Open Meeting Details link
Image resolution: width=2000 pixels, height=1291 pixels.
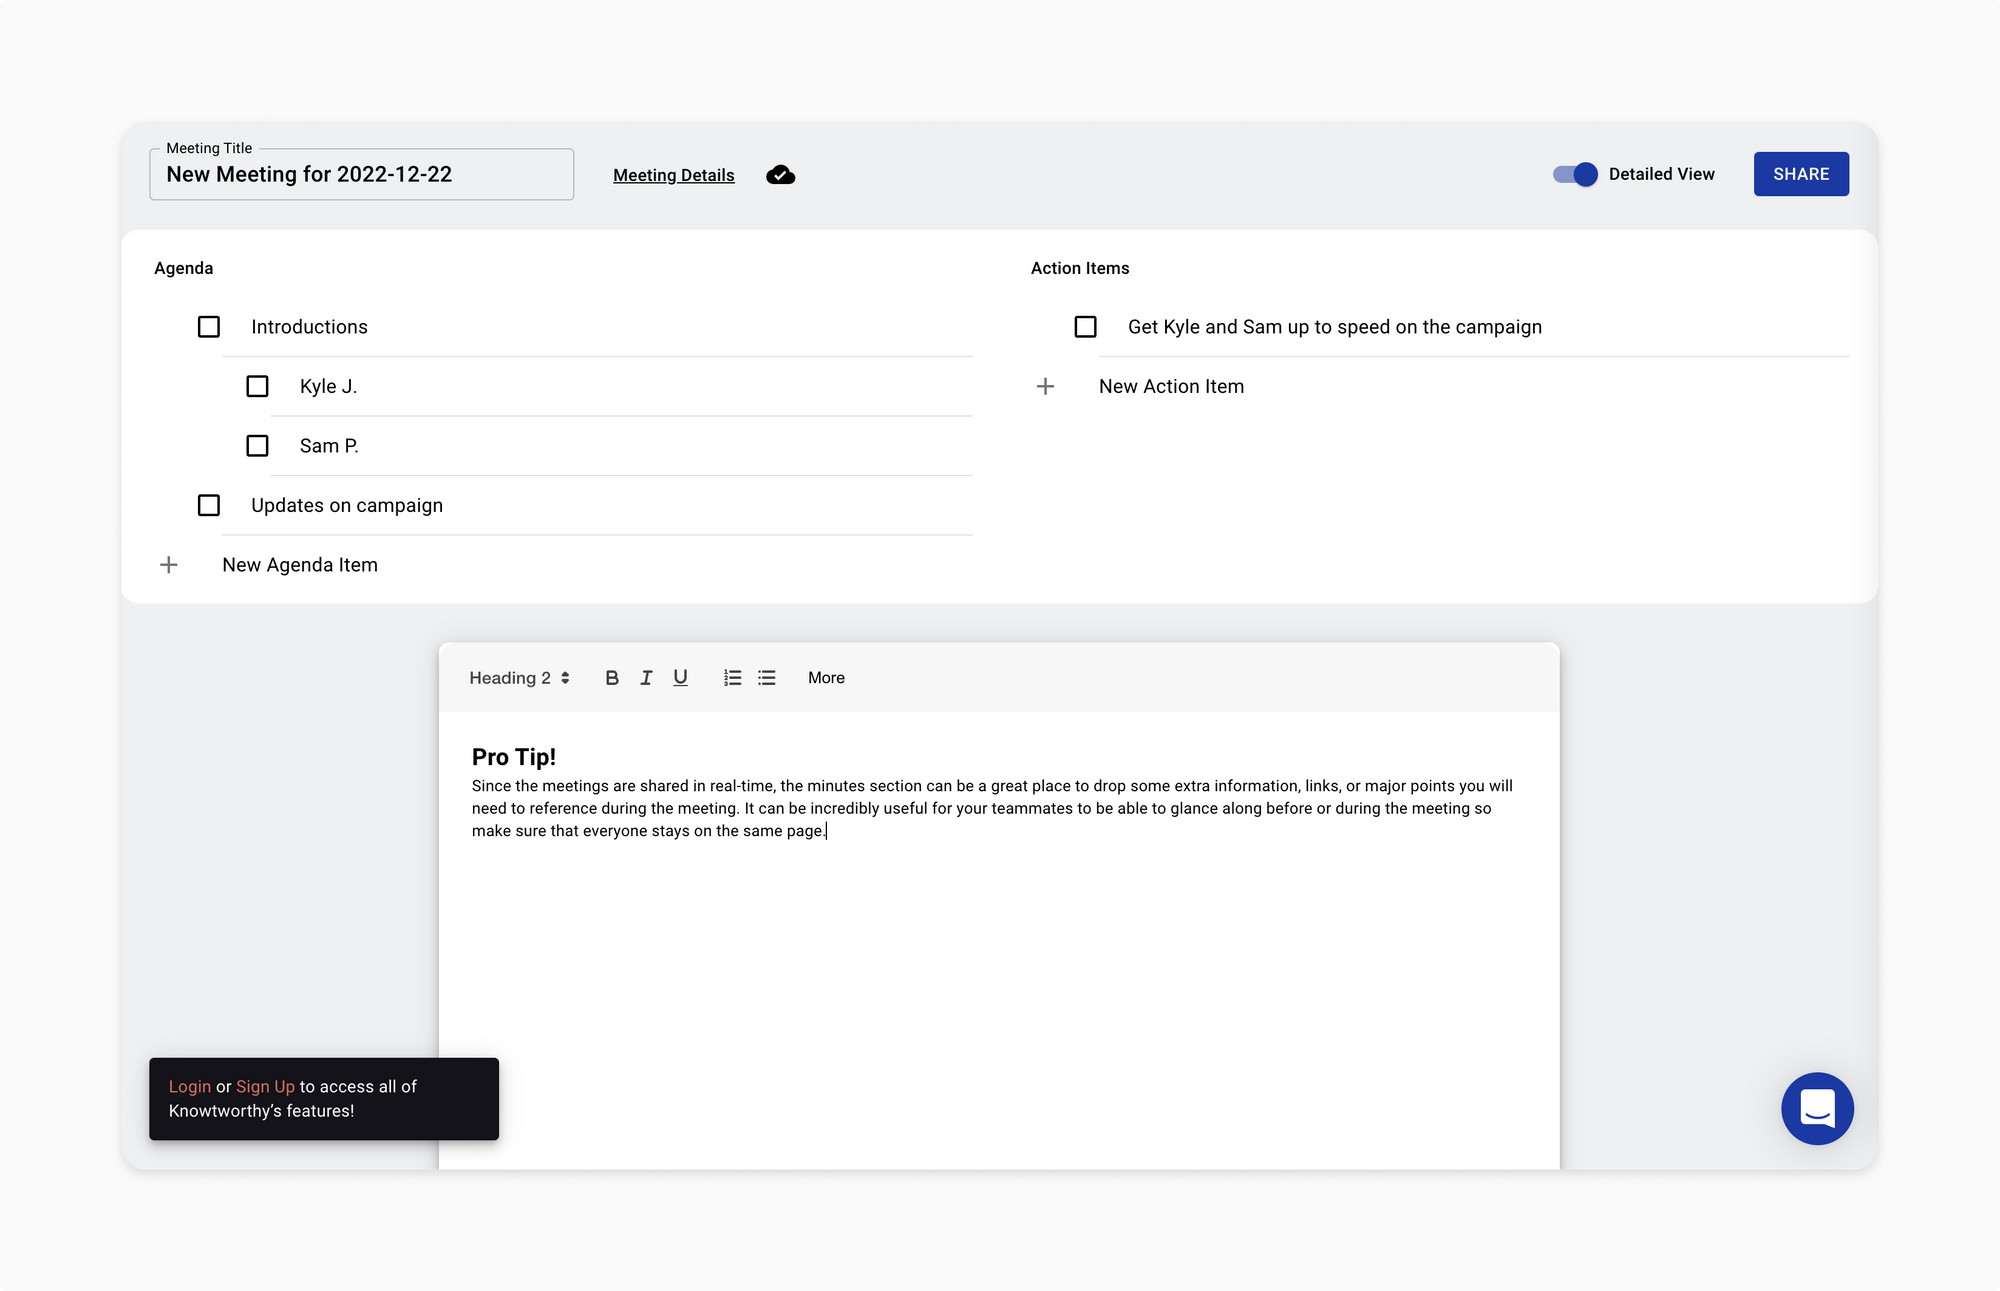pos(673,175)
